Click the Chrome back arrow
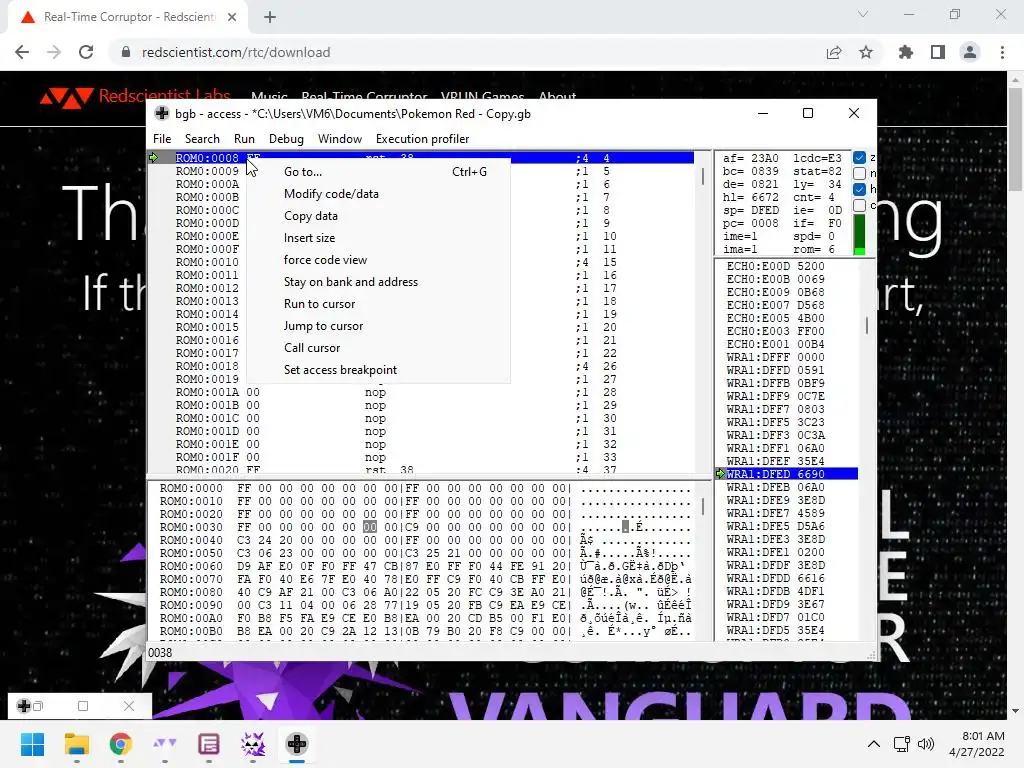 22,52
